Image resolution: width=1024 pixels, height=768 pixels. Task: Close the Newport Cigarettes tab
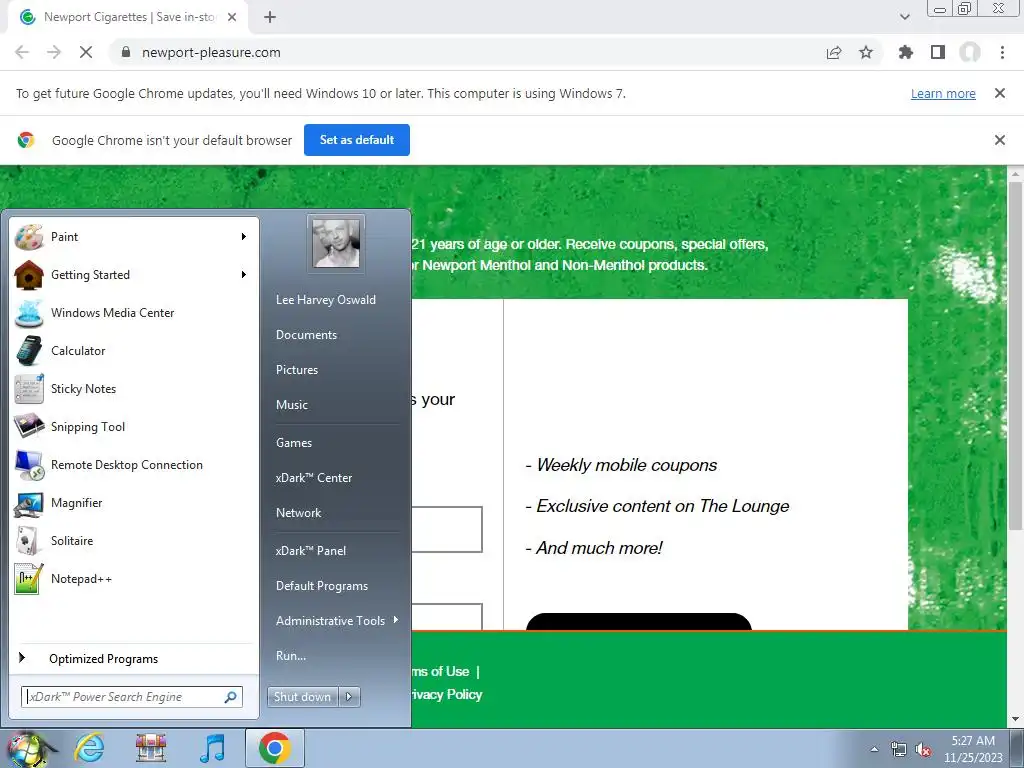(x=232, y=18)
